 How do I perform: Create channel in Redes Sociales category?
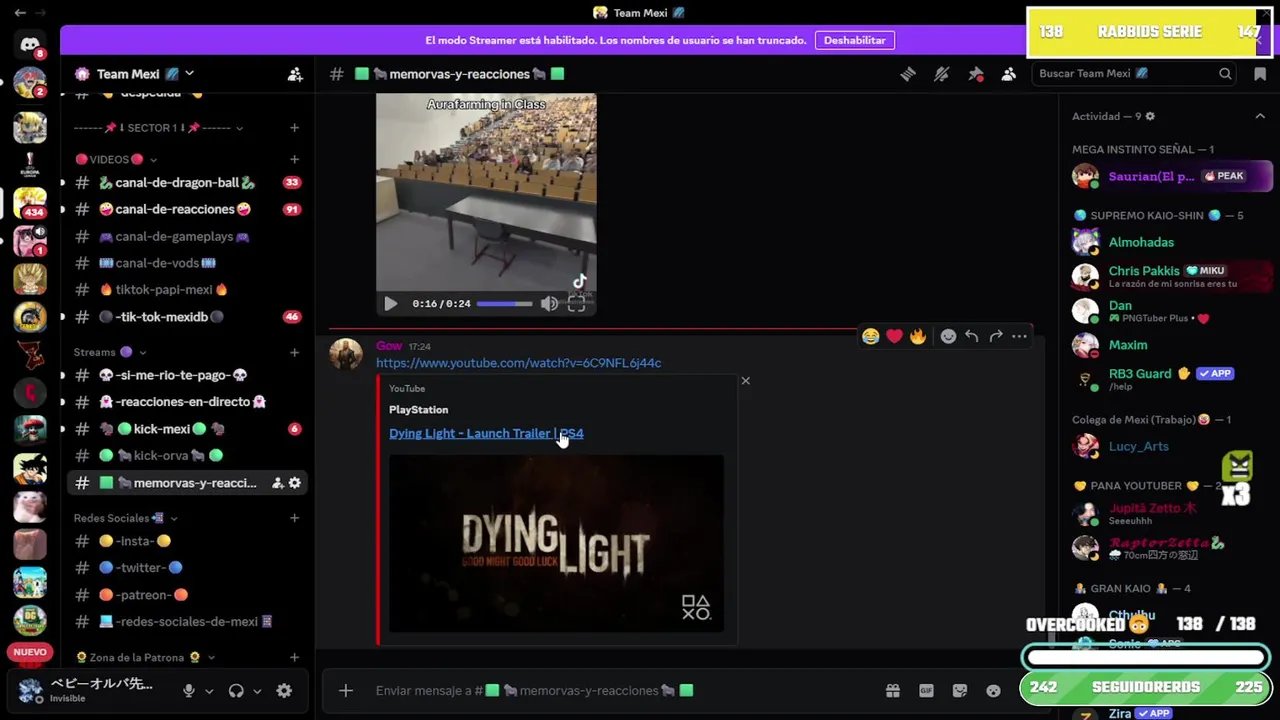pyautogui.click(x=294, y=518)
